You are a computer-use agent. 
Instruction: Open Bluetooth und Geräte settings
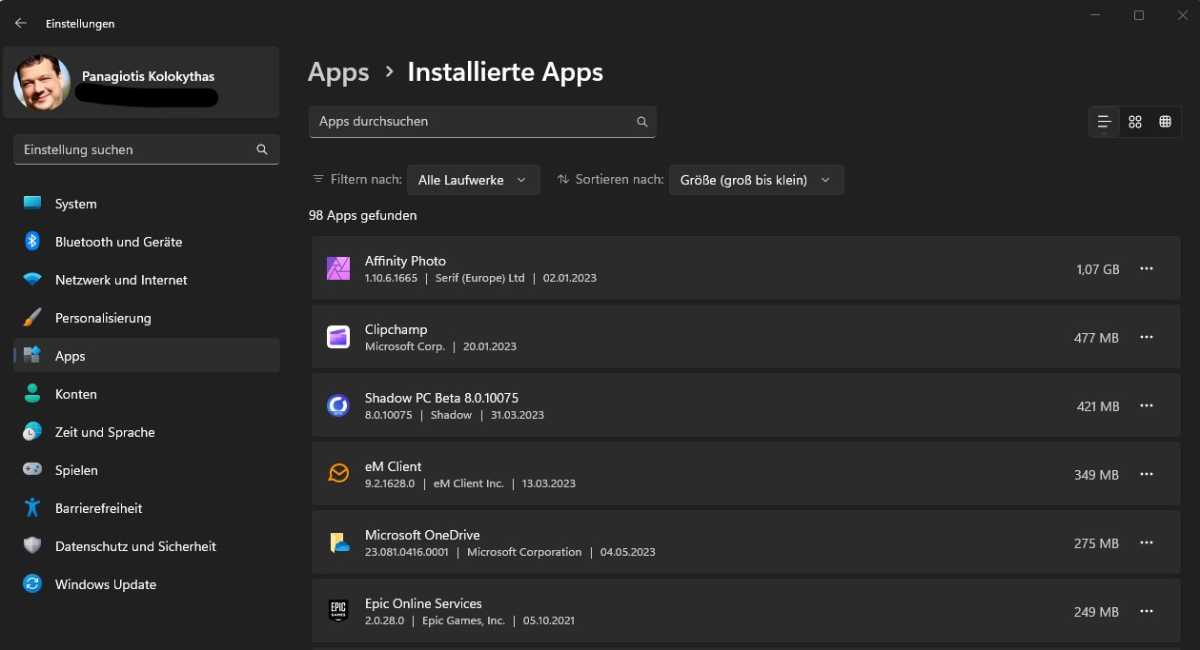[146, 241]
